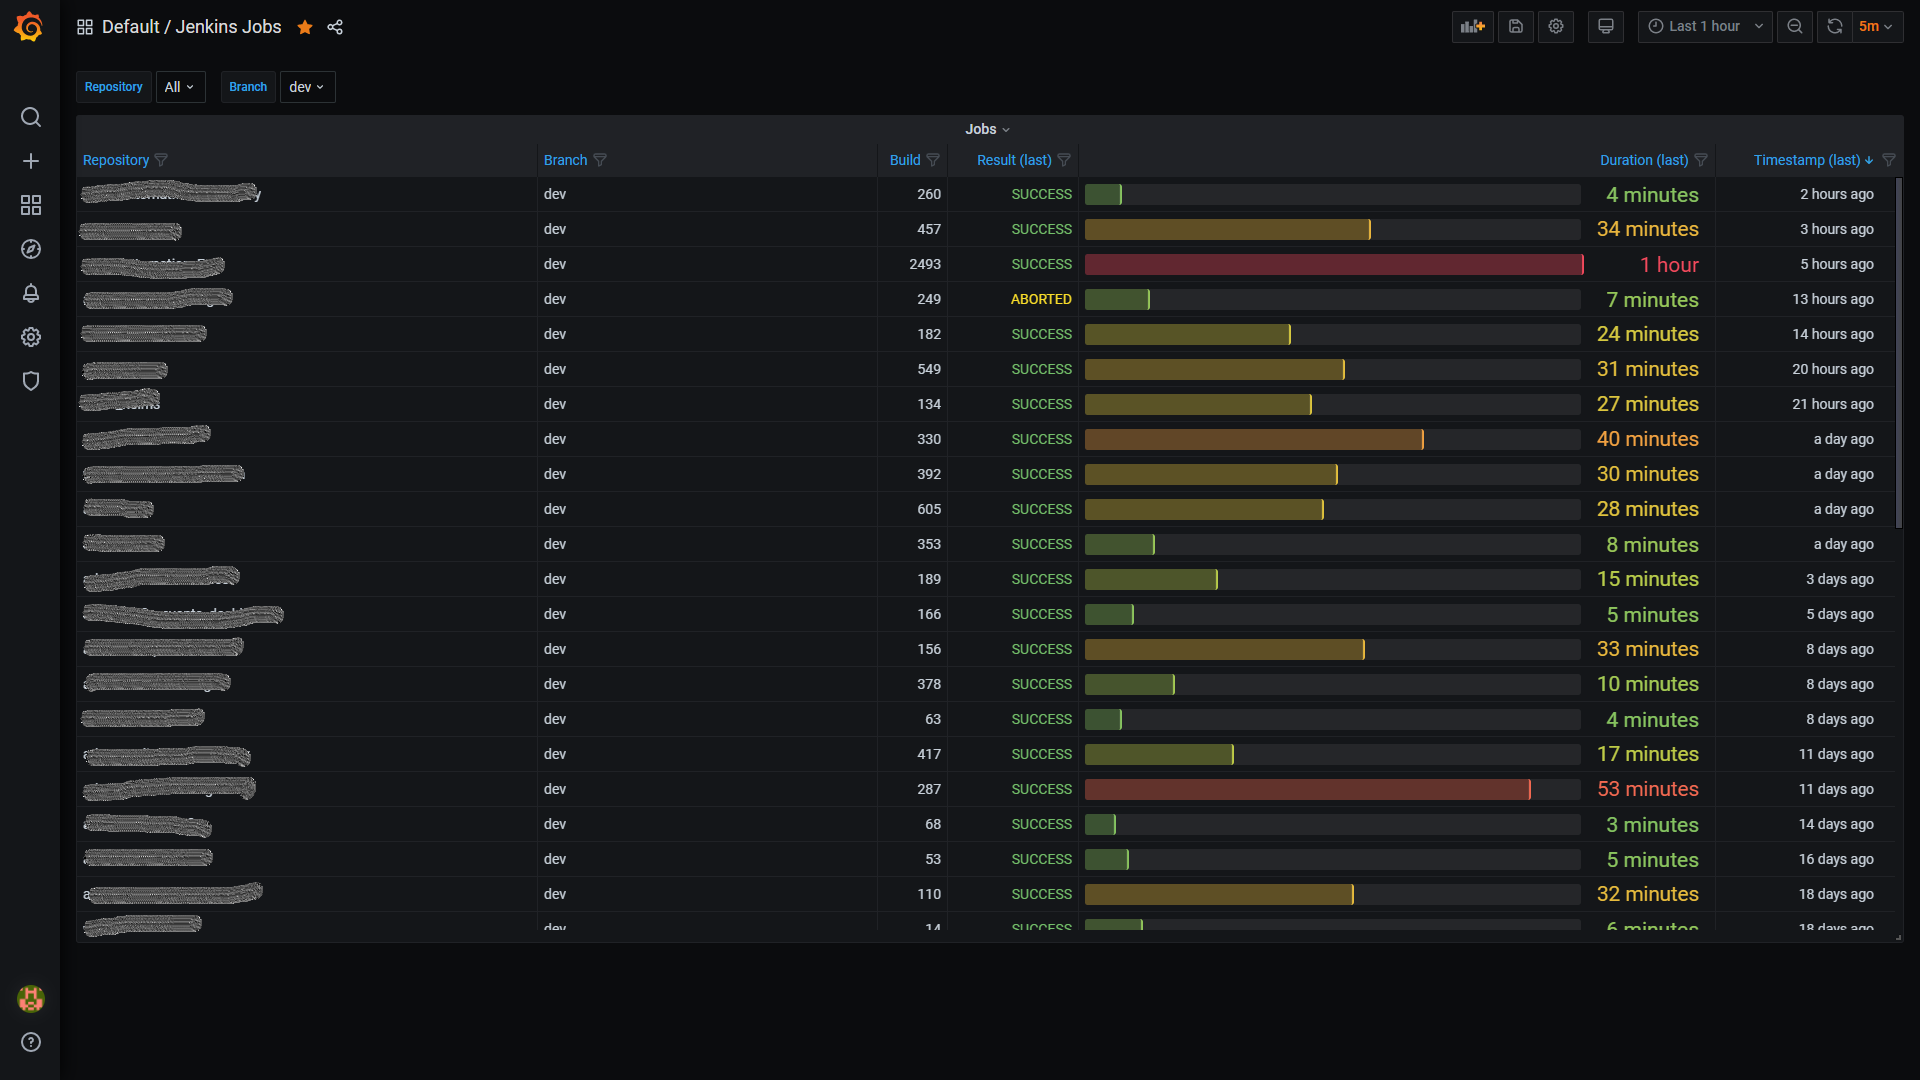Open the dashboard search magnifier in sidebar
The height and width of the screenshot is (1080, 1920).
coord(31,117)
